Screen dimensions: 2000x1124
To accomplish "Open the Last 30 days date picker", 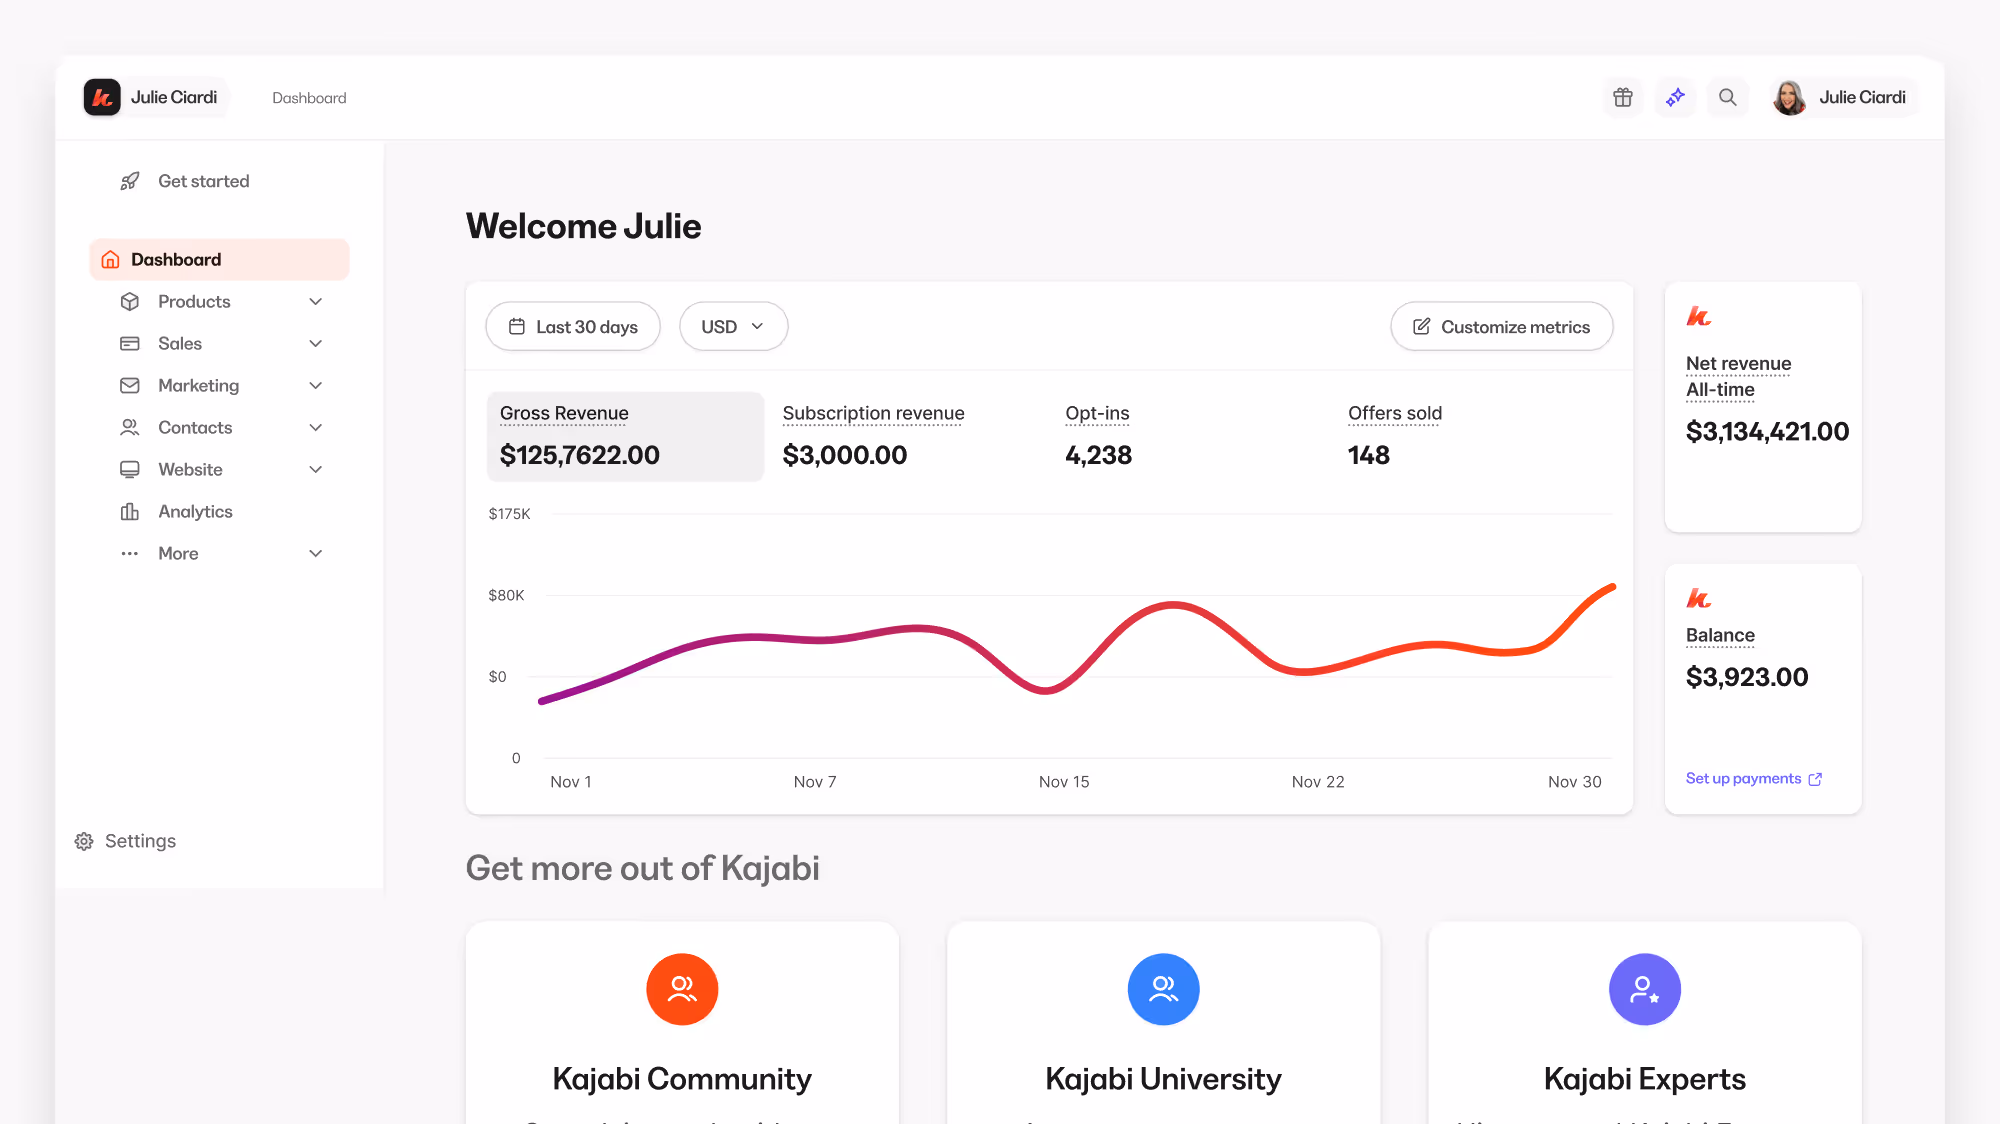I will (x=573, y=327).
